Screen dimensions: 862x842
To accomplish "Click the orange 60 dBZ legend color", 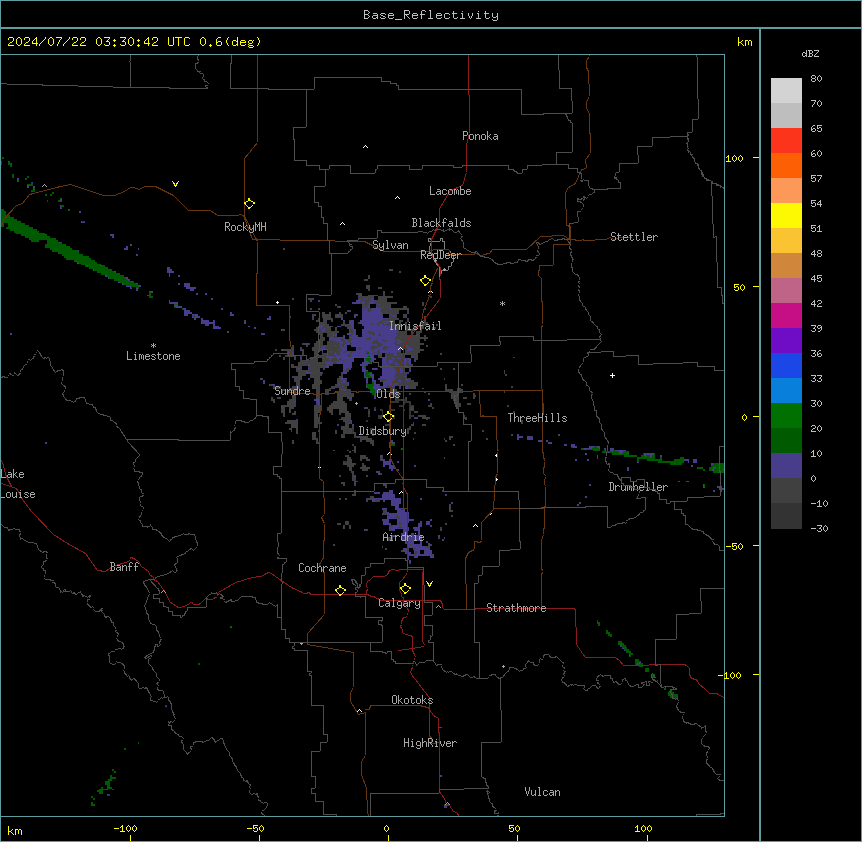I will [786, 165].
